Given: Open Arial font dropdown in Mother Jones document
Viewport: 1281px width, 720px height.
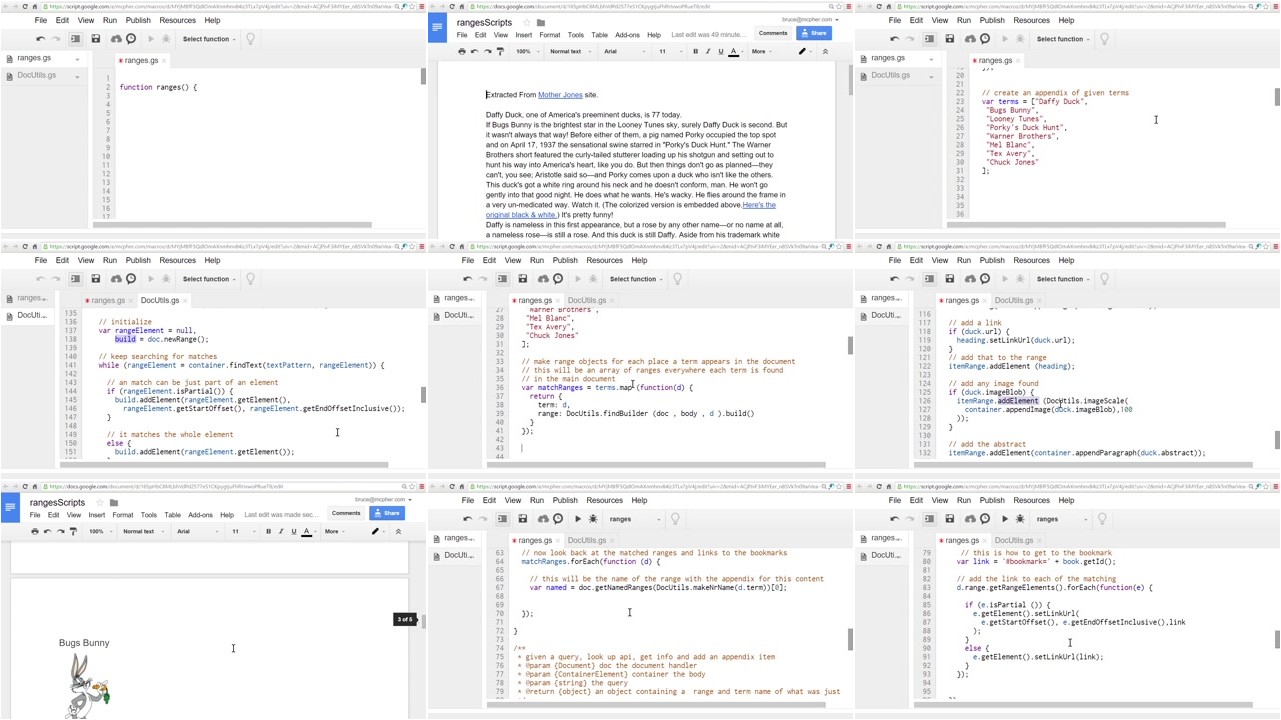Looking at the screenshot, I should click(625, 51).
